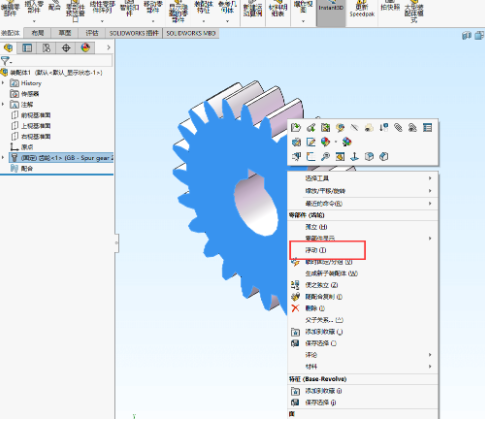This screenshot has height=422, width=485.
Task: Expand the History folder in feature tree
Action: click(3, 83)
